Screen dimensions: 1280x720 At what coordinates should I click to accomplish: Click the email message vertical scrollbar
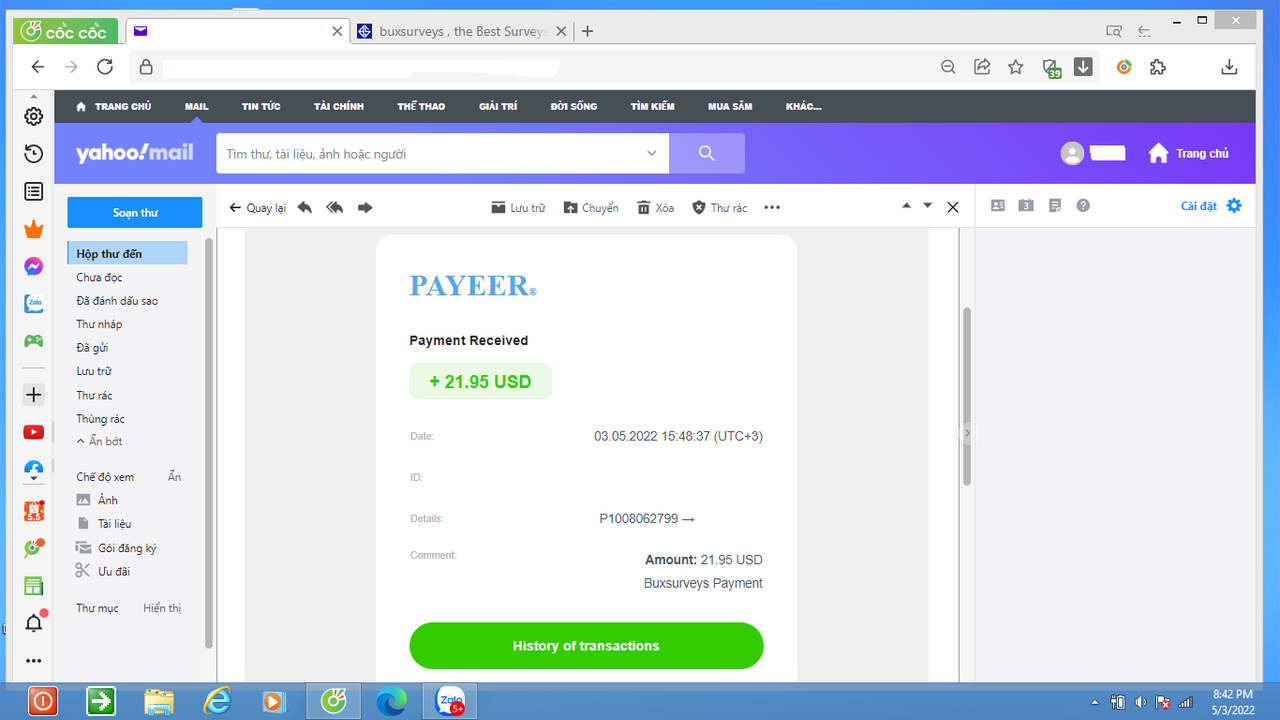click(x=966, y=396)
